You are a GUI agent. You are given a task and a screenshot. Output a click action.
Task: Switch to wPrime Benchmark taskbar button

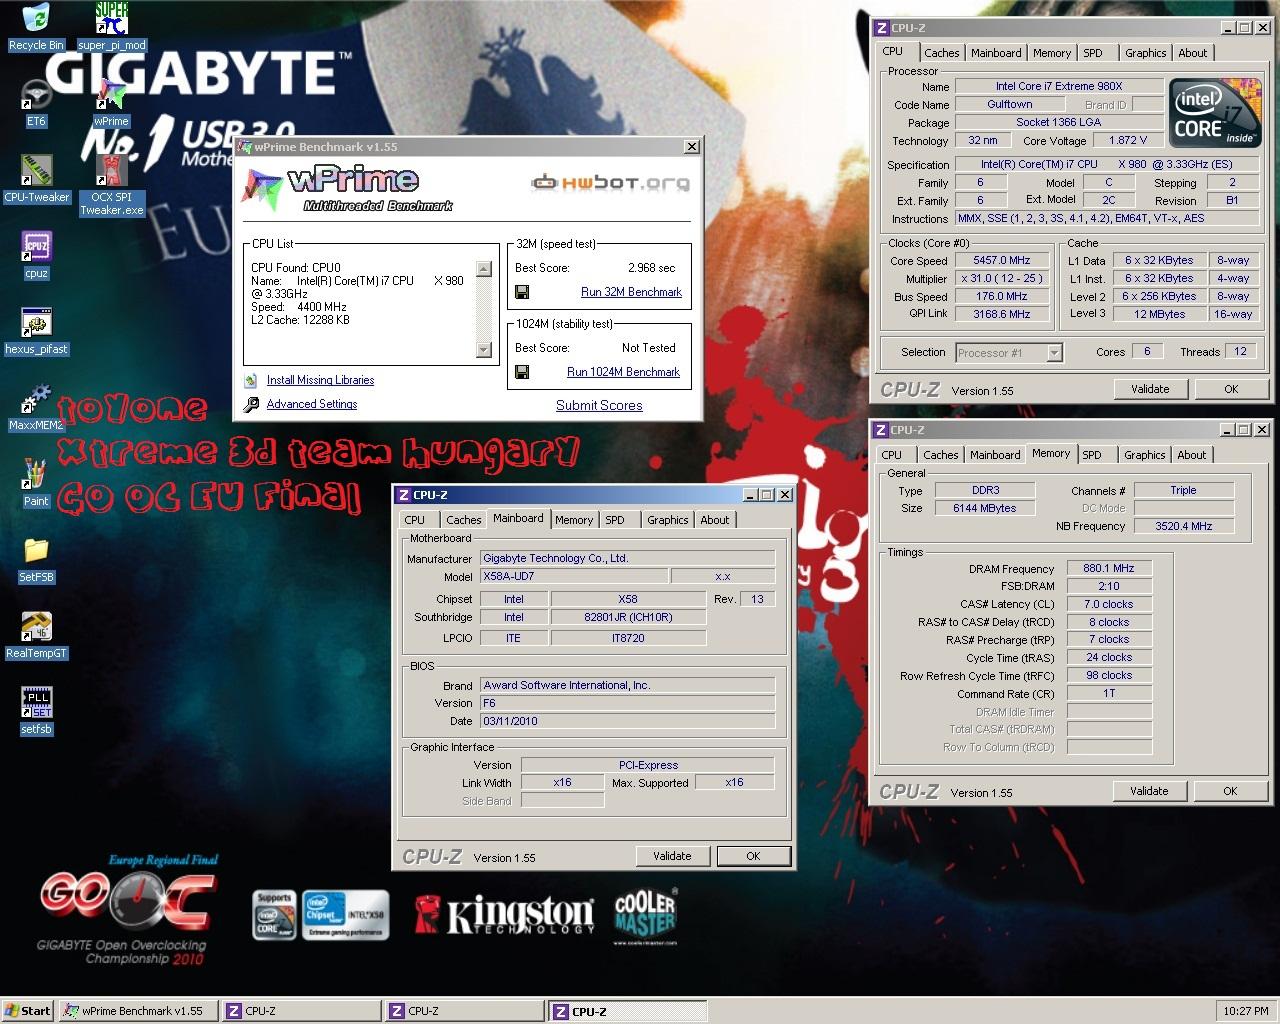pyautogui.click(x=136, y=1011)
